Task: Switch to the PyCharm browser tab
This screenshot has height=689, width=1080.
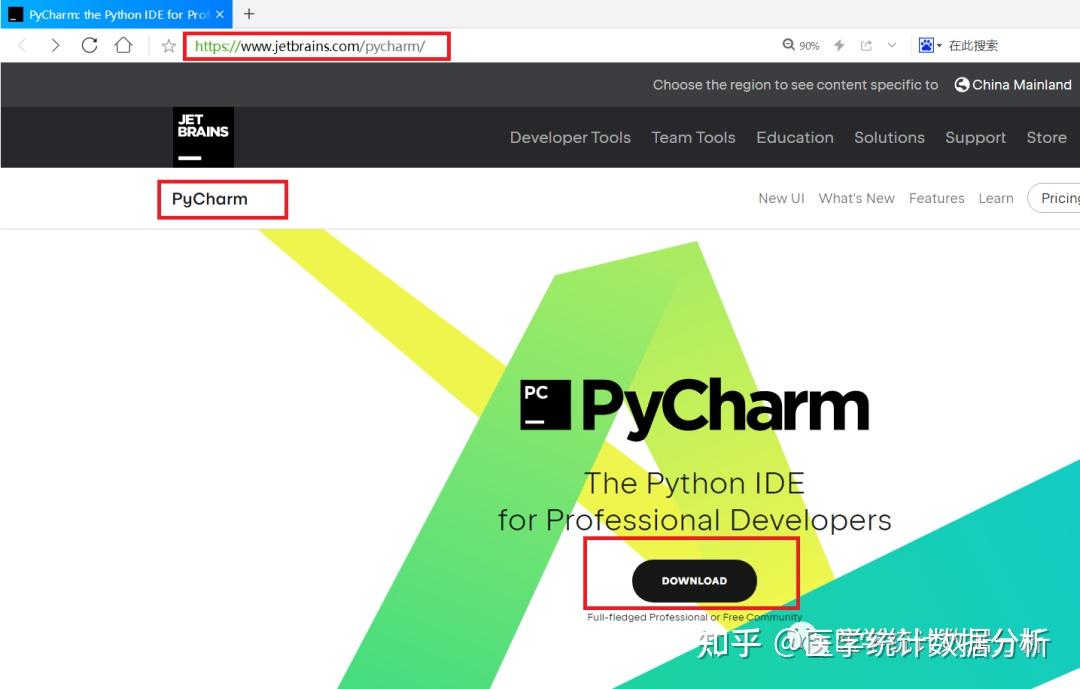Action: pyautogui.click(x=110, y=14)
